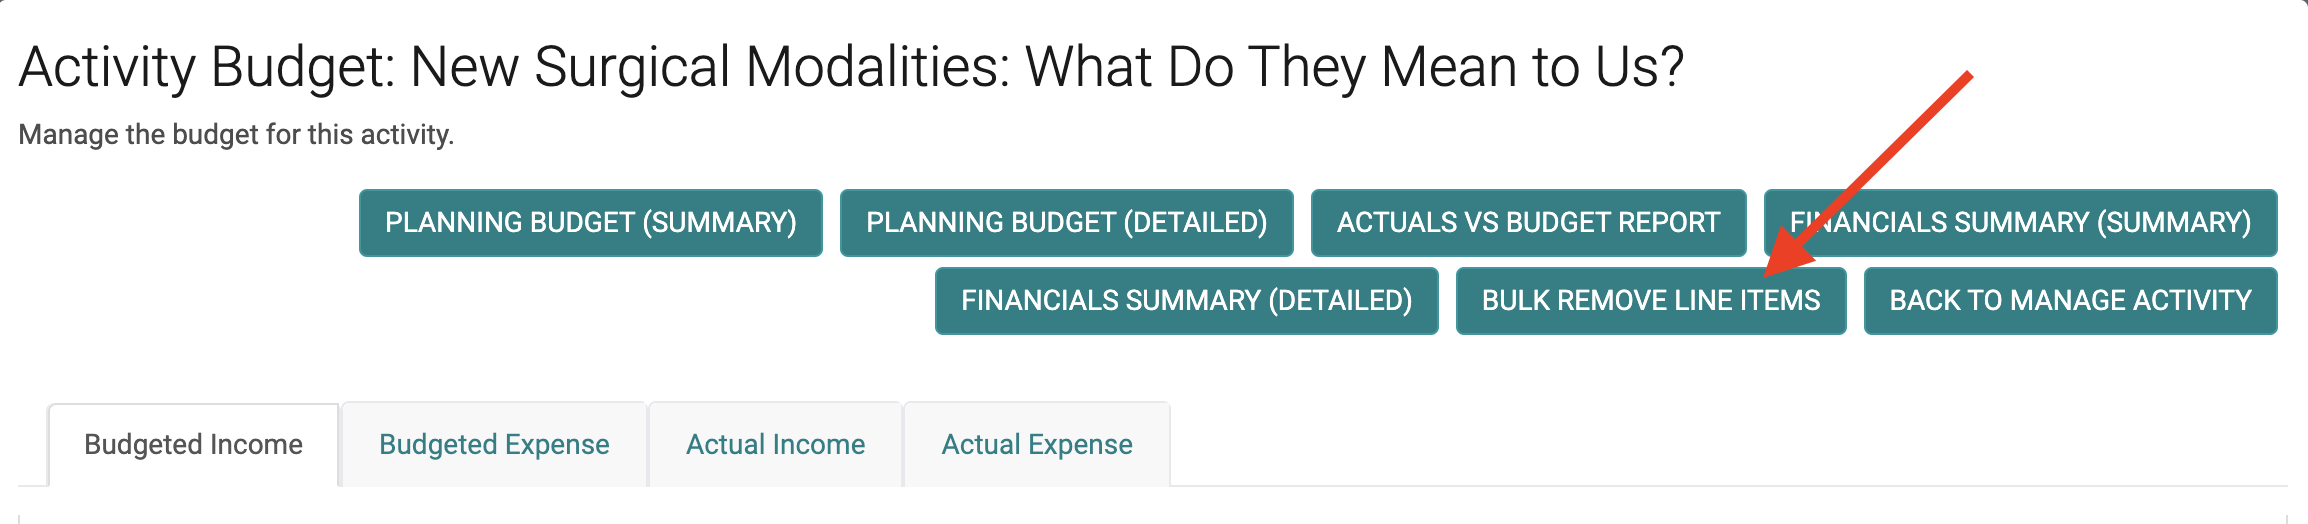Show the budgeted expense items tab
The image size is (2308, 524).
pos(494,444)
